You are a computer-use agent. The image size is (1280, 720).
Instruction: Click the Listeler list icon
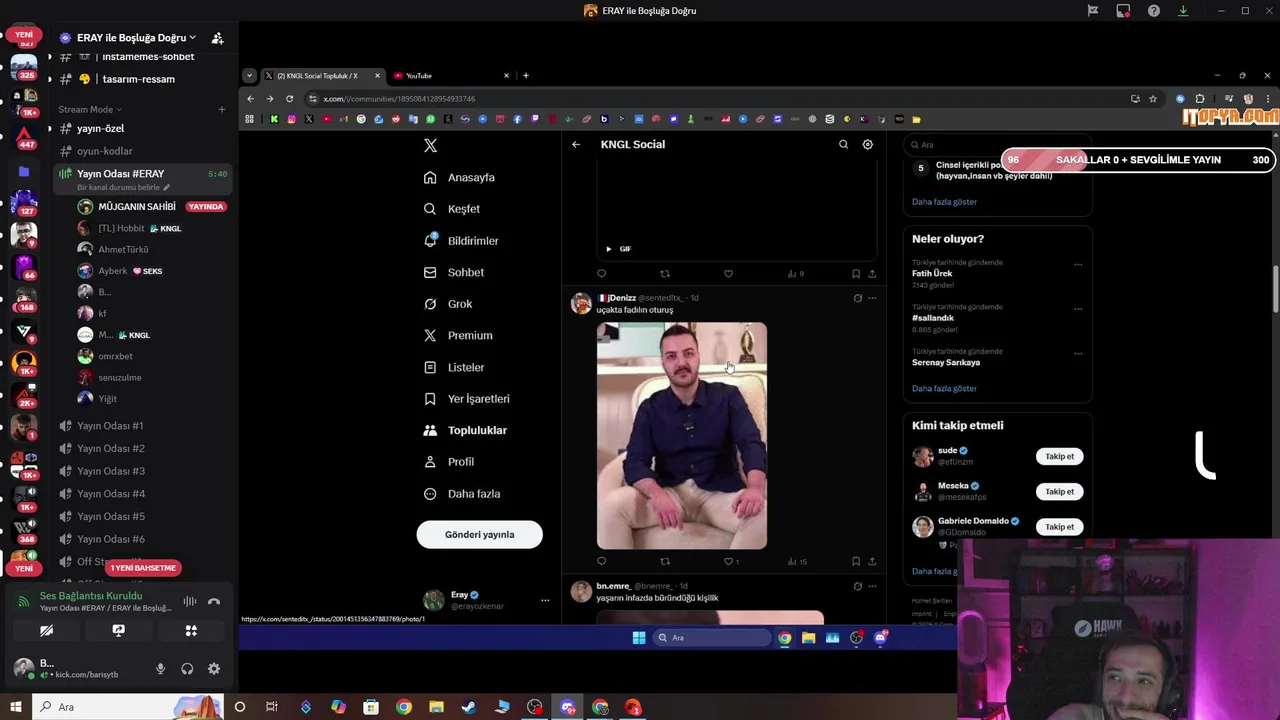(x=430, y=367)
